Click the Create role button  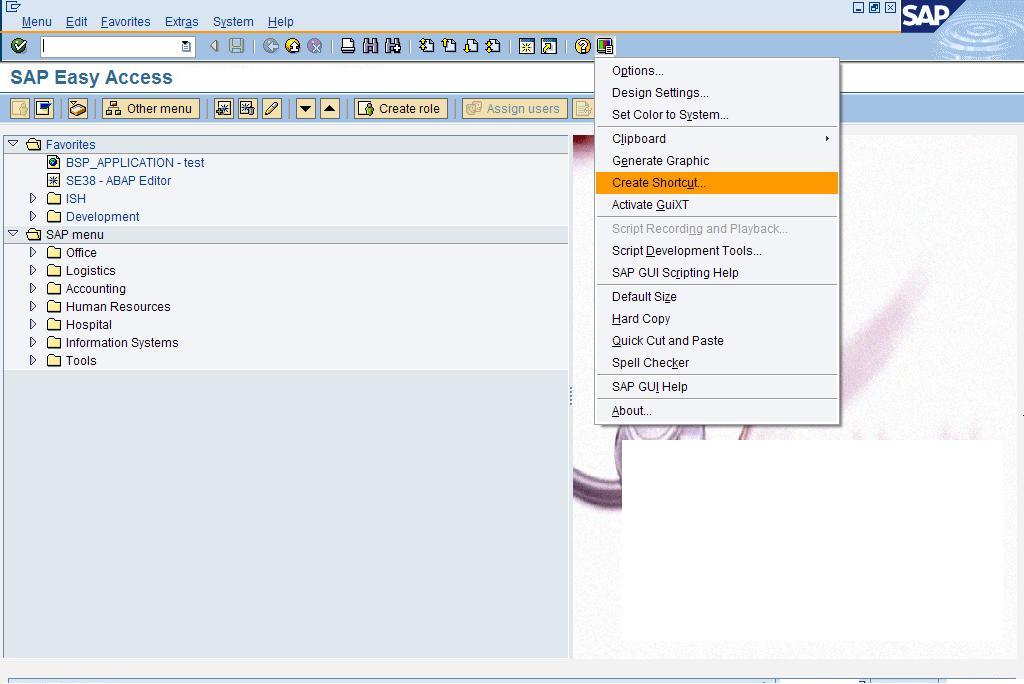click(x=399, y=109)
